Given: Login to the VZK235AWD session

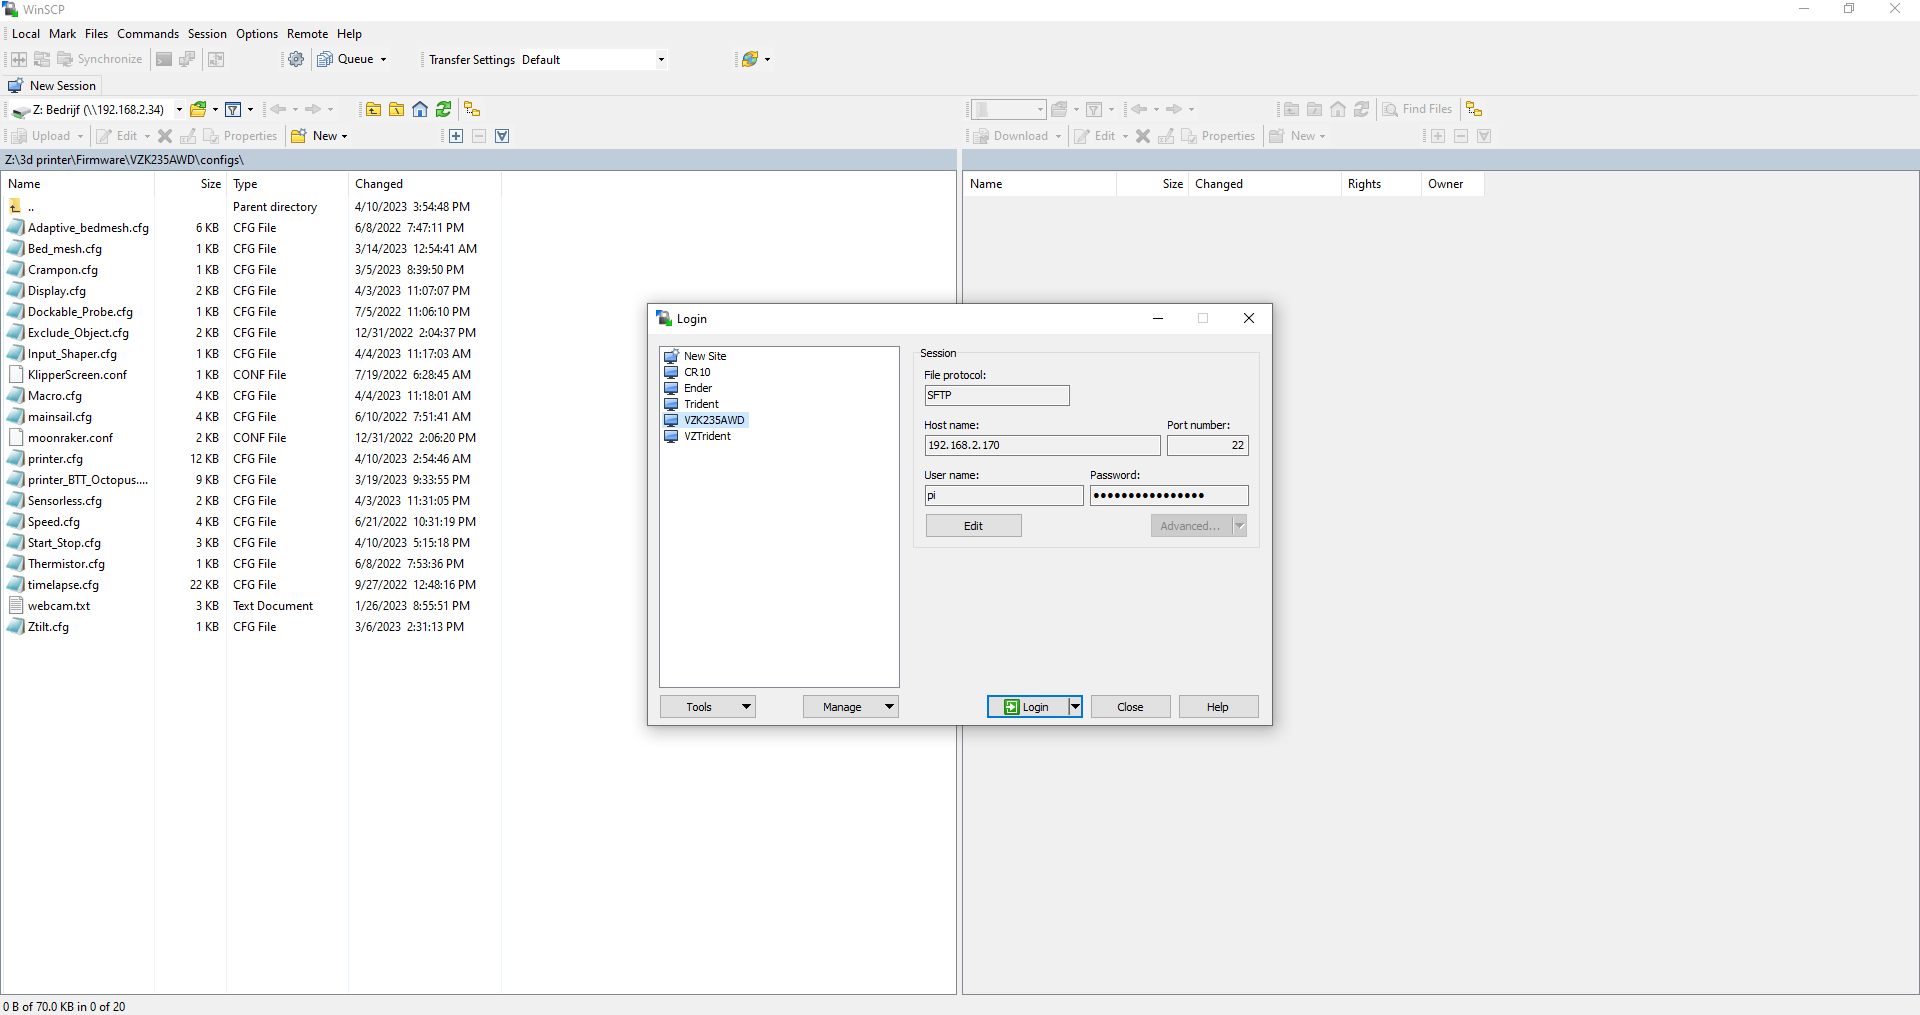Looking at the screenshot, I should click(x=1030, y=706).
